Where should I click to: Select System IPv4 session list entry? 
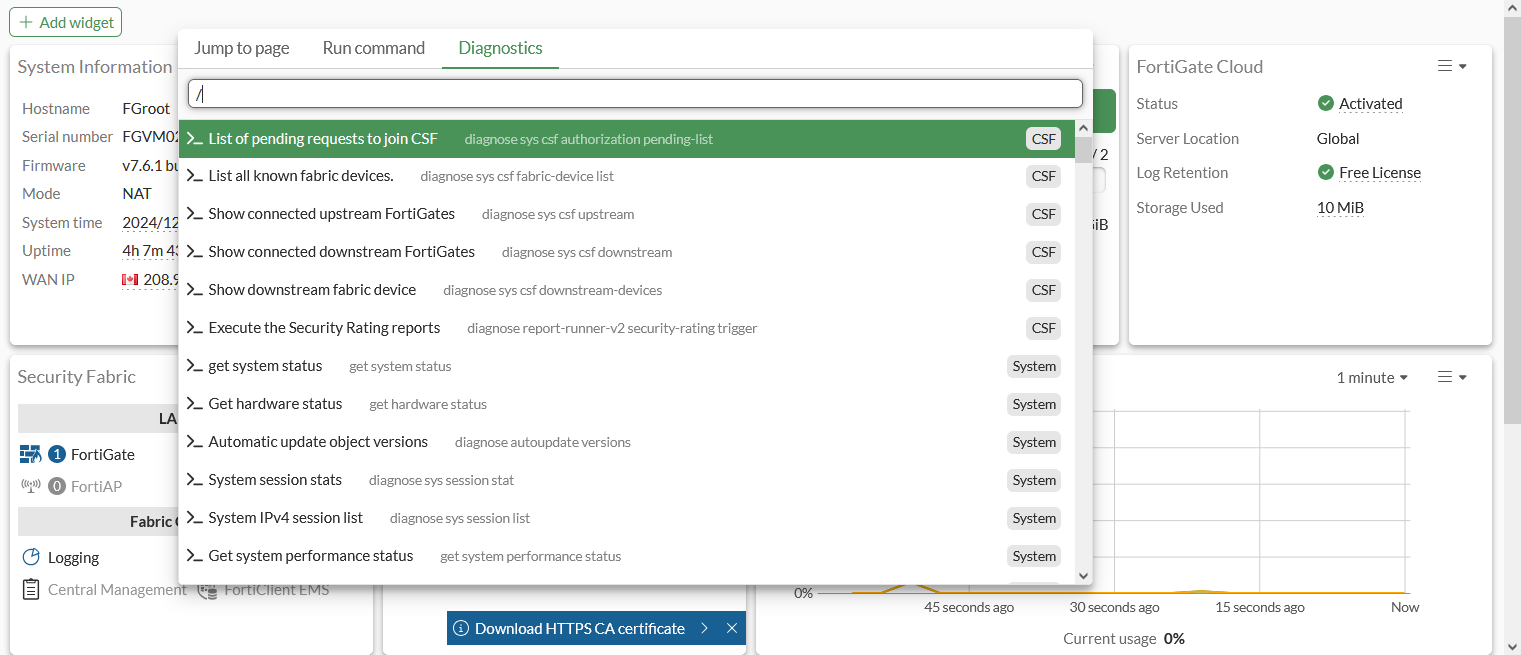(x=627, y=518)
